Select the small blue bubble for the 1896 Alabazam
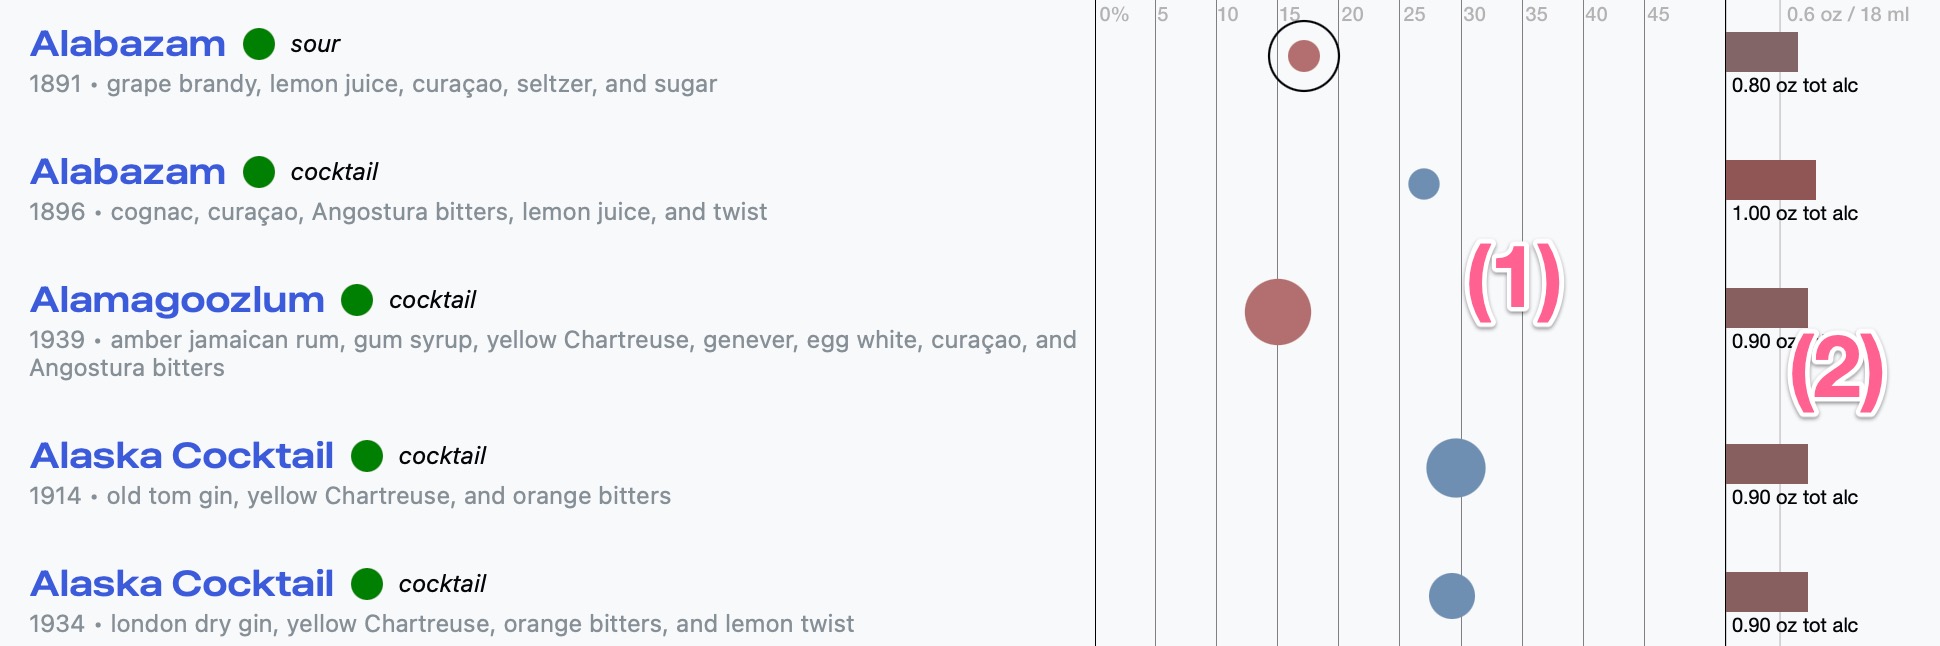The width and height of the screenshot is (1940, 646). tap(1423, 184)
